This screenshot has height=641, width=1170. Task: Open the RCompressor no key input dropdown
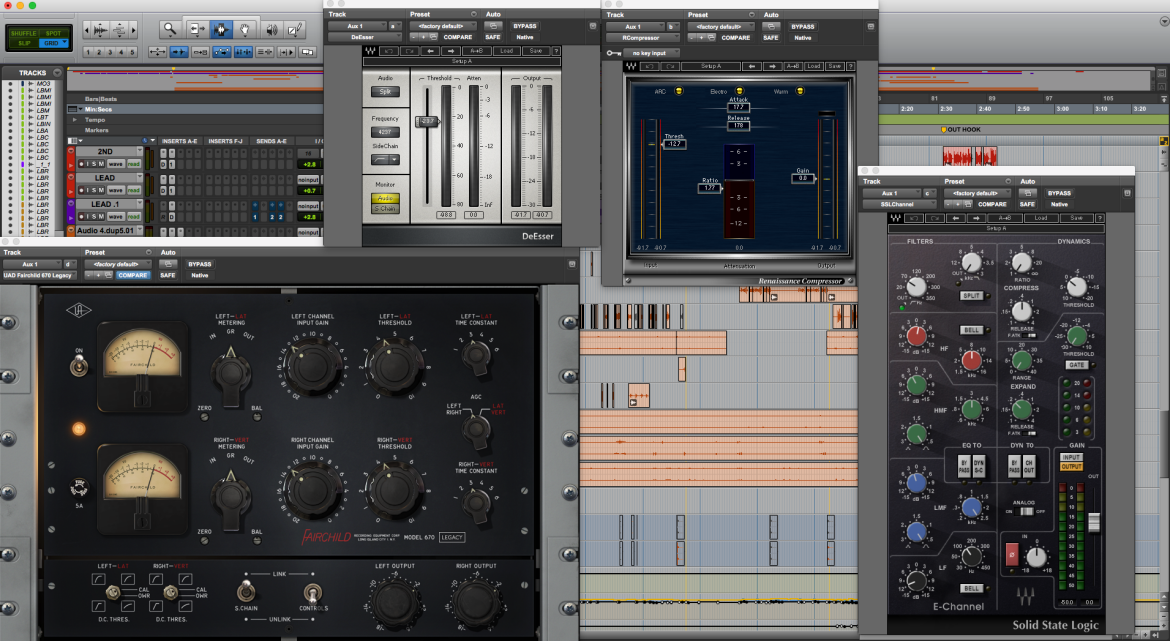point(650,53)
